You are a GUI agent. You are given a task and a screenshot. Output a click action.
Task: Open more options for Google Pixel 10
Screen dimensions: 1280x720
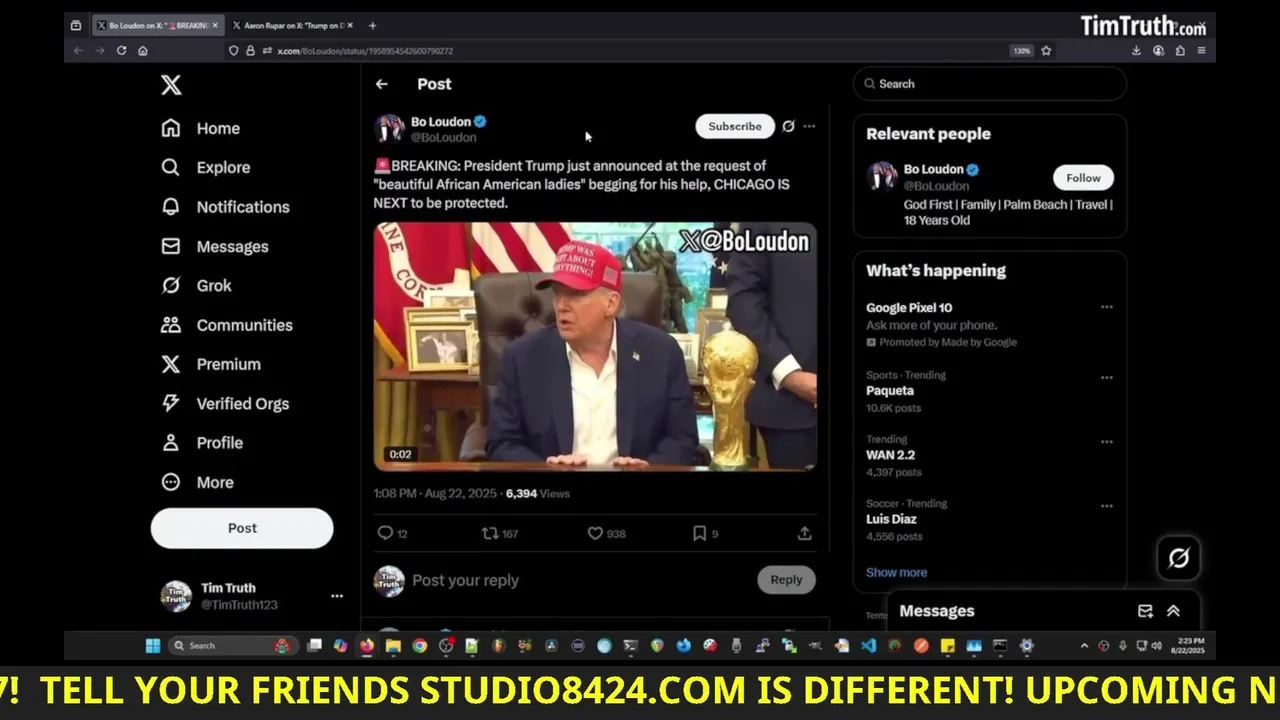click(1106, 308)
